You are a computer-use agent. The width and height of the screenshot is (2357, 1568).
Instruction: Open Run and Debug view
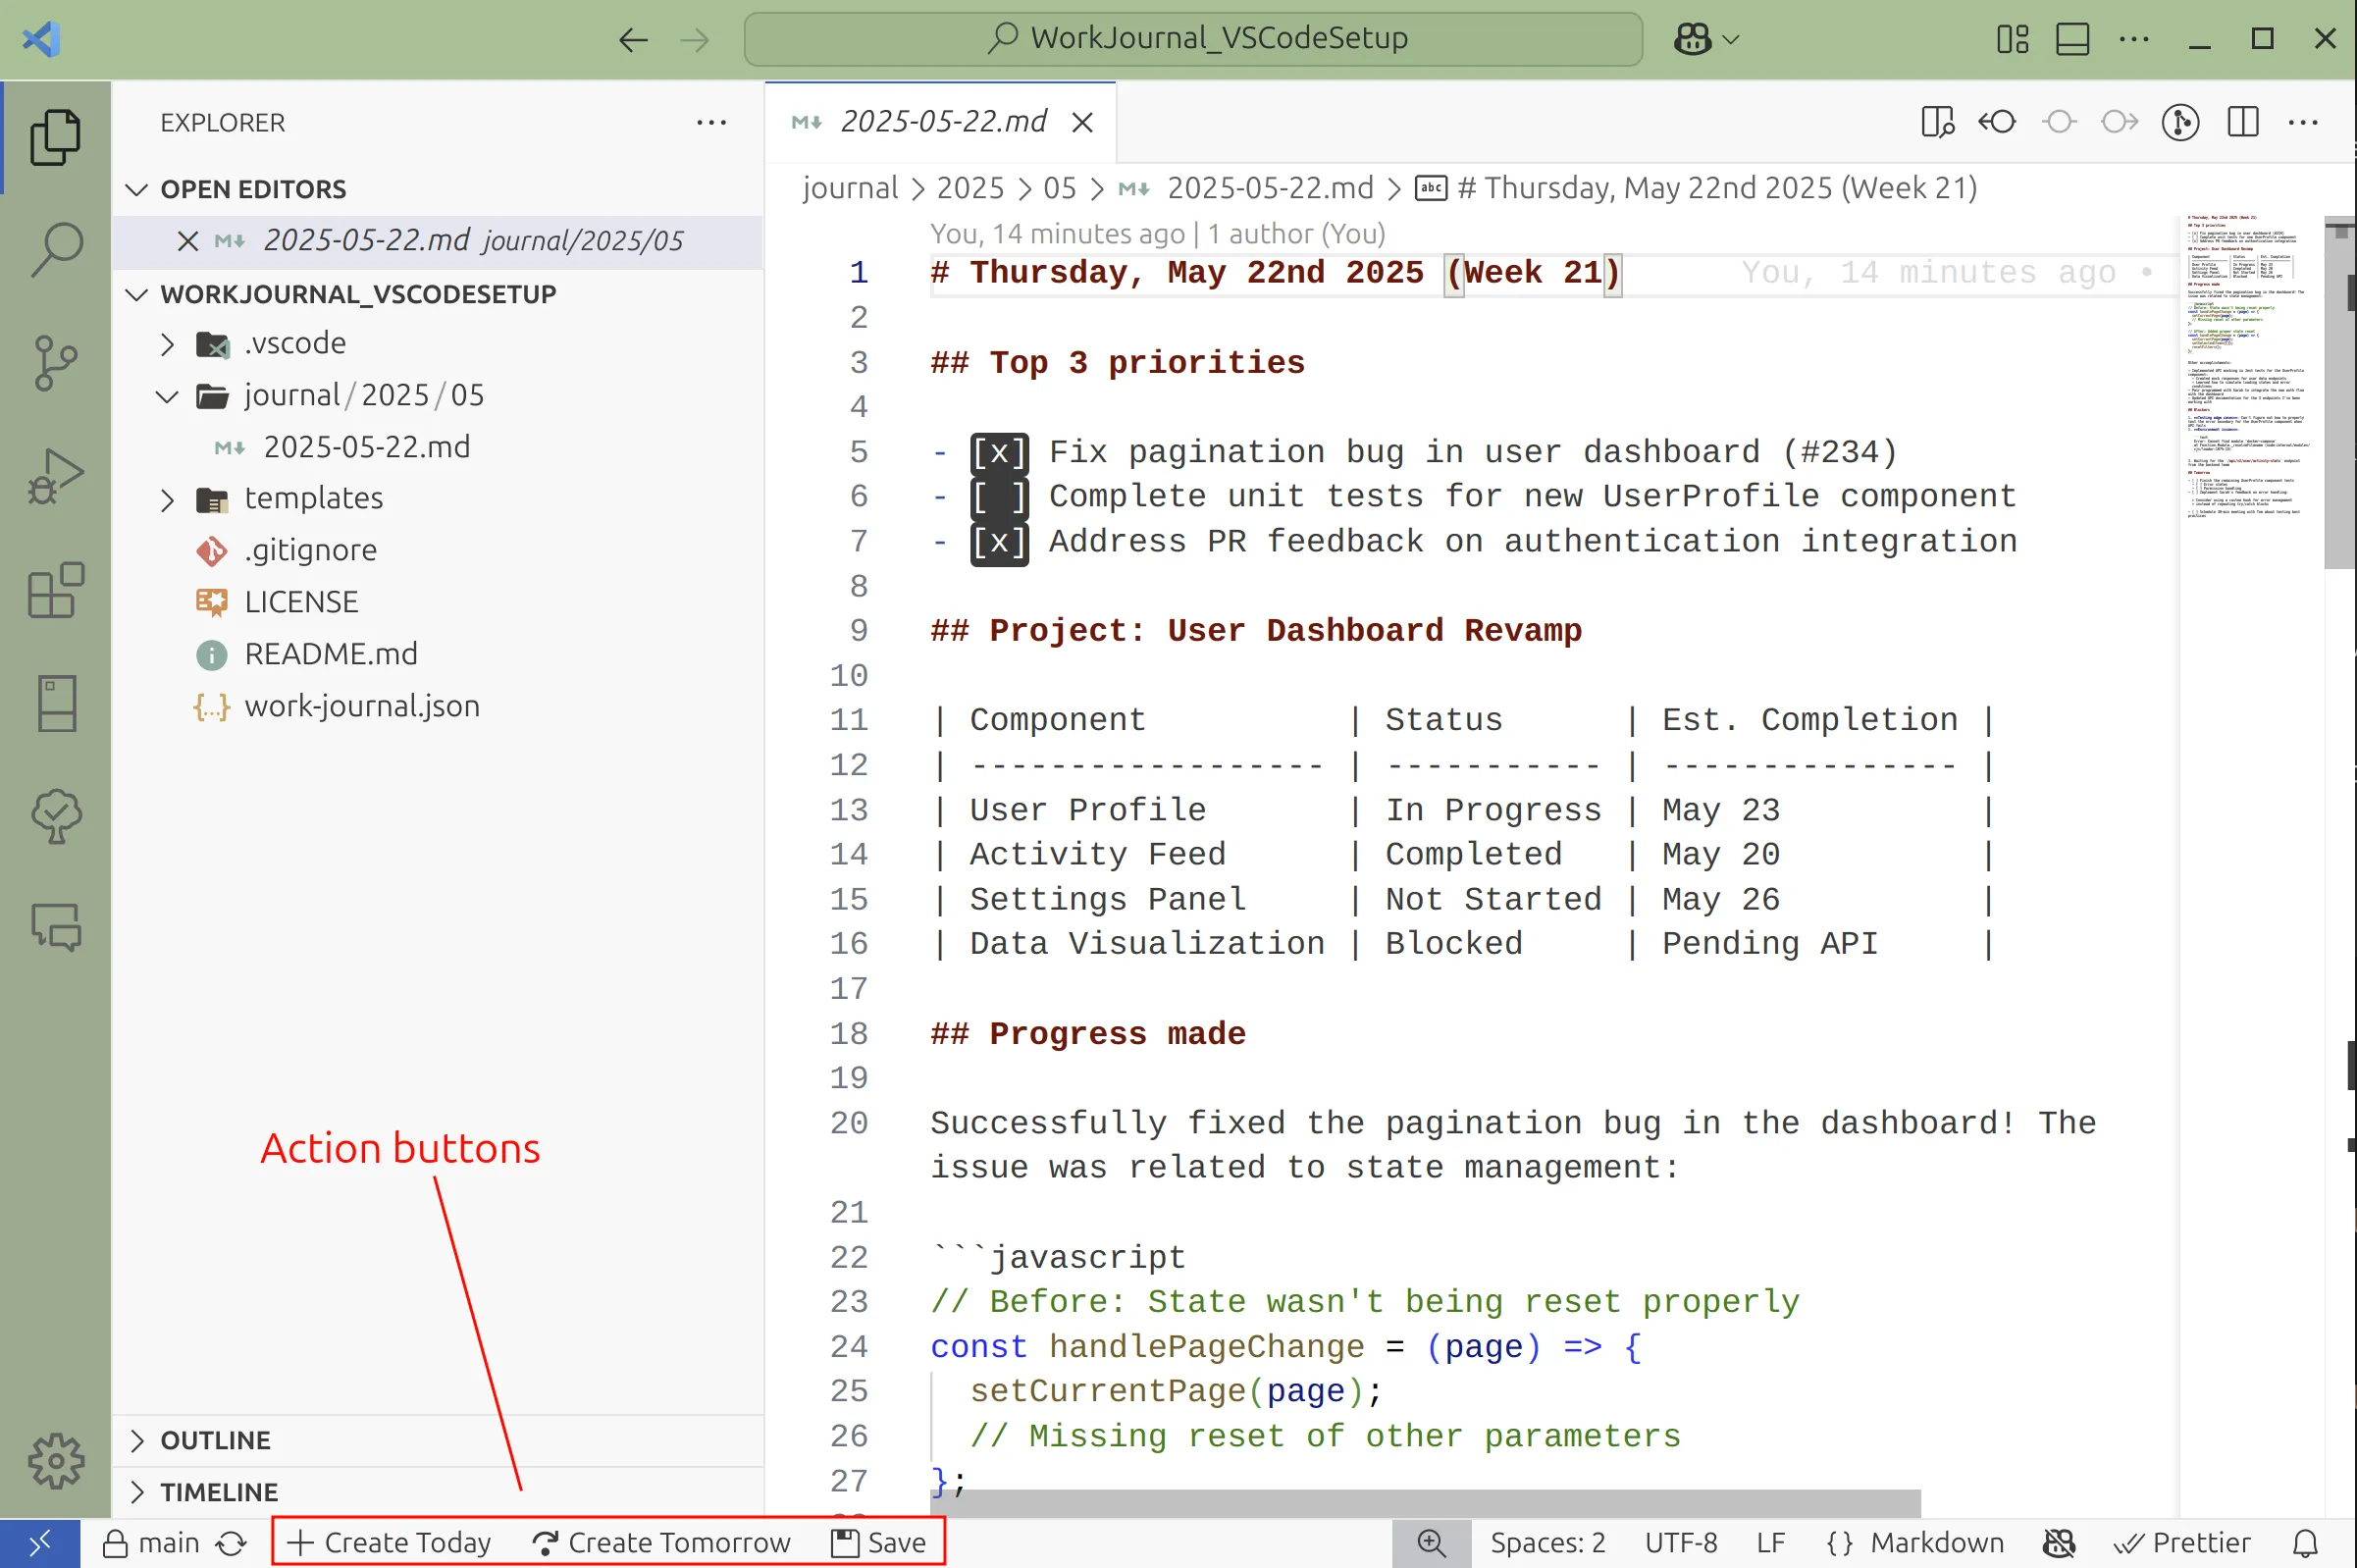(x=56, y=475)
